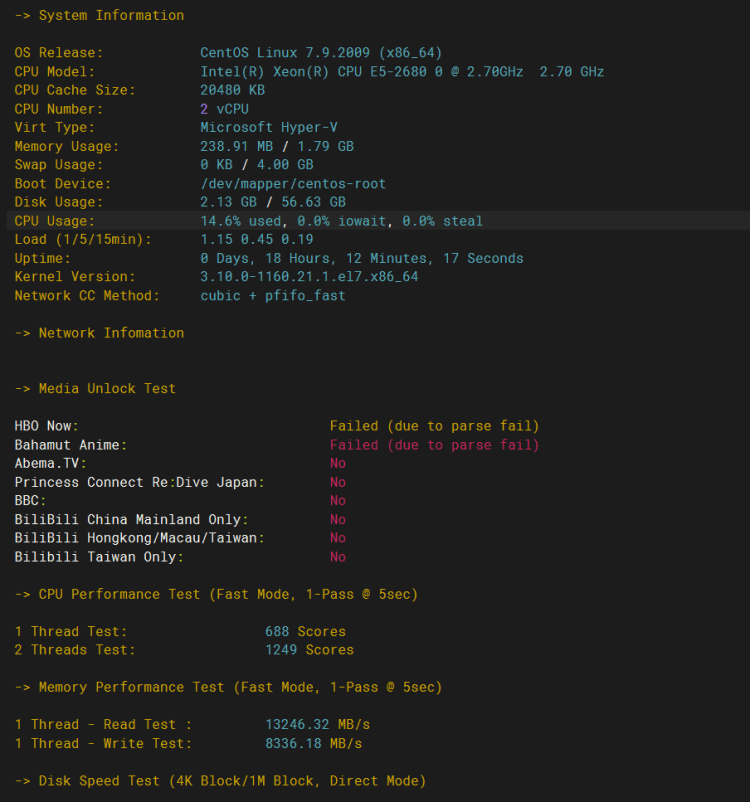Click the Media Unlock Test header

click(95, 388)
